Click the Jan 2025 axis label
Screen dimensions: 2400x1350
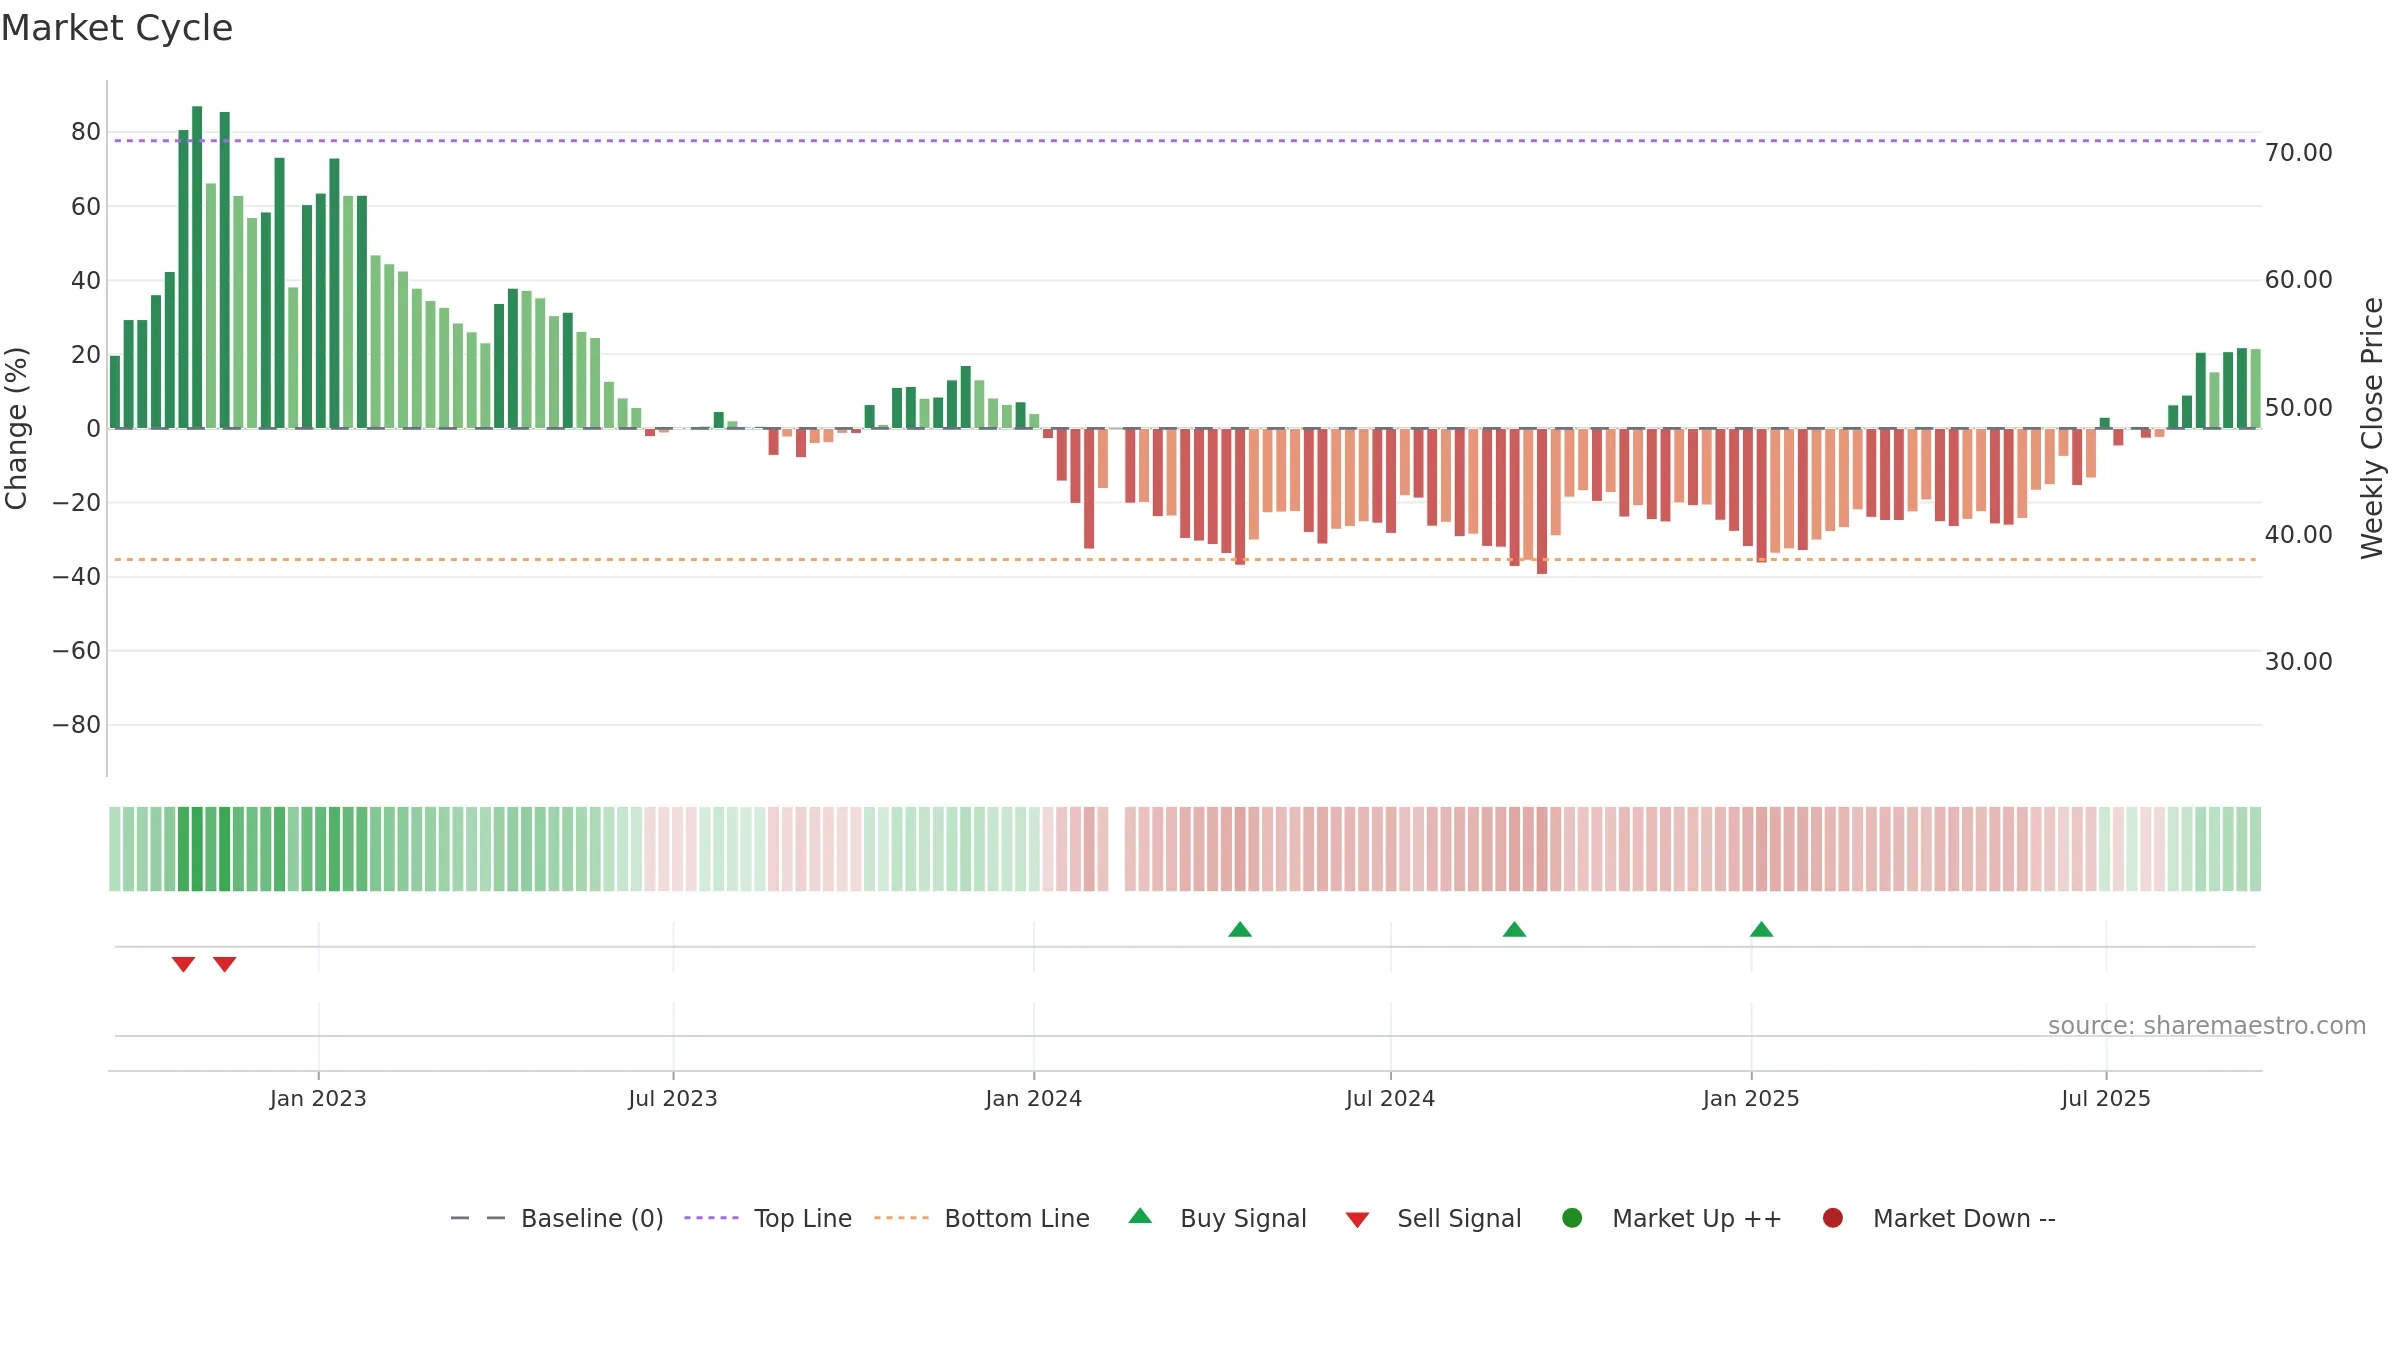pyautogui.click(x=1751, y=1098)
